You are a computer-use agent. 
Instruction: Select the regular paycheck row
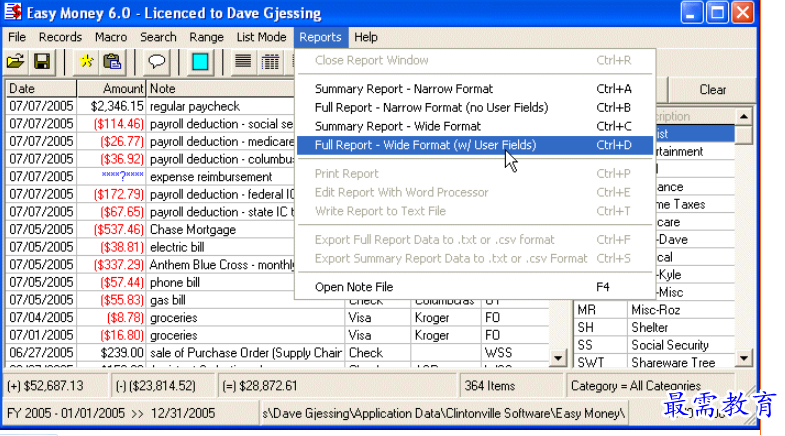point(150,106)
